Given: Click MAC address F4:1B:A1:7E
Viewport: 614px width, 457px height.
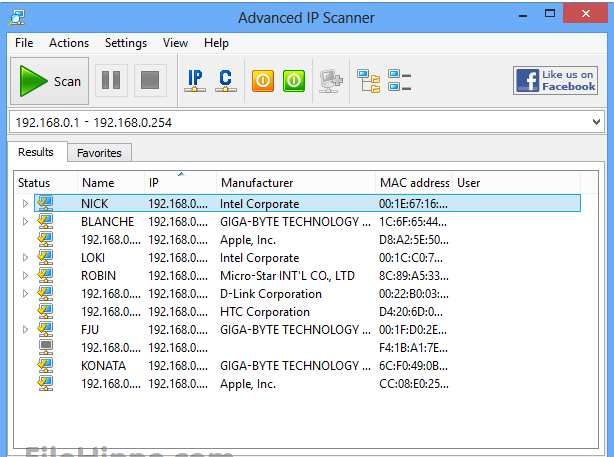Looking at the screenshot, I should click(x=413, y=348).
